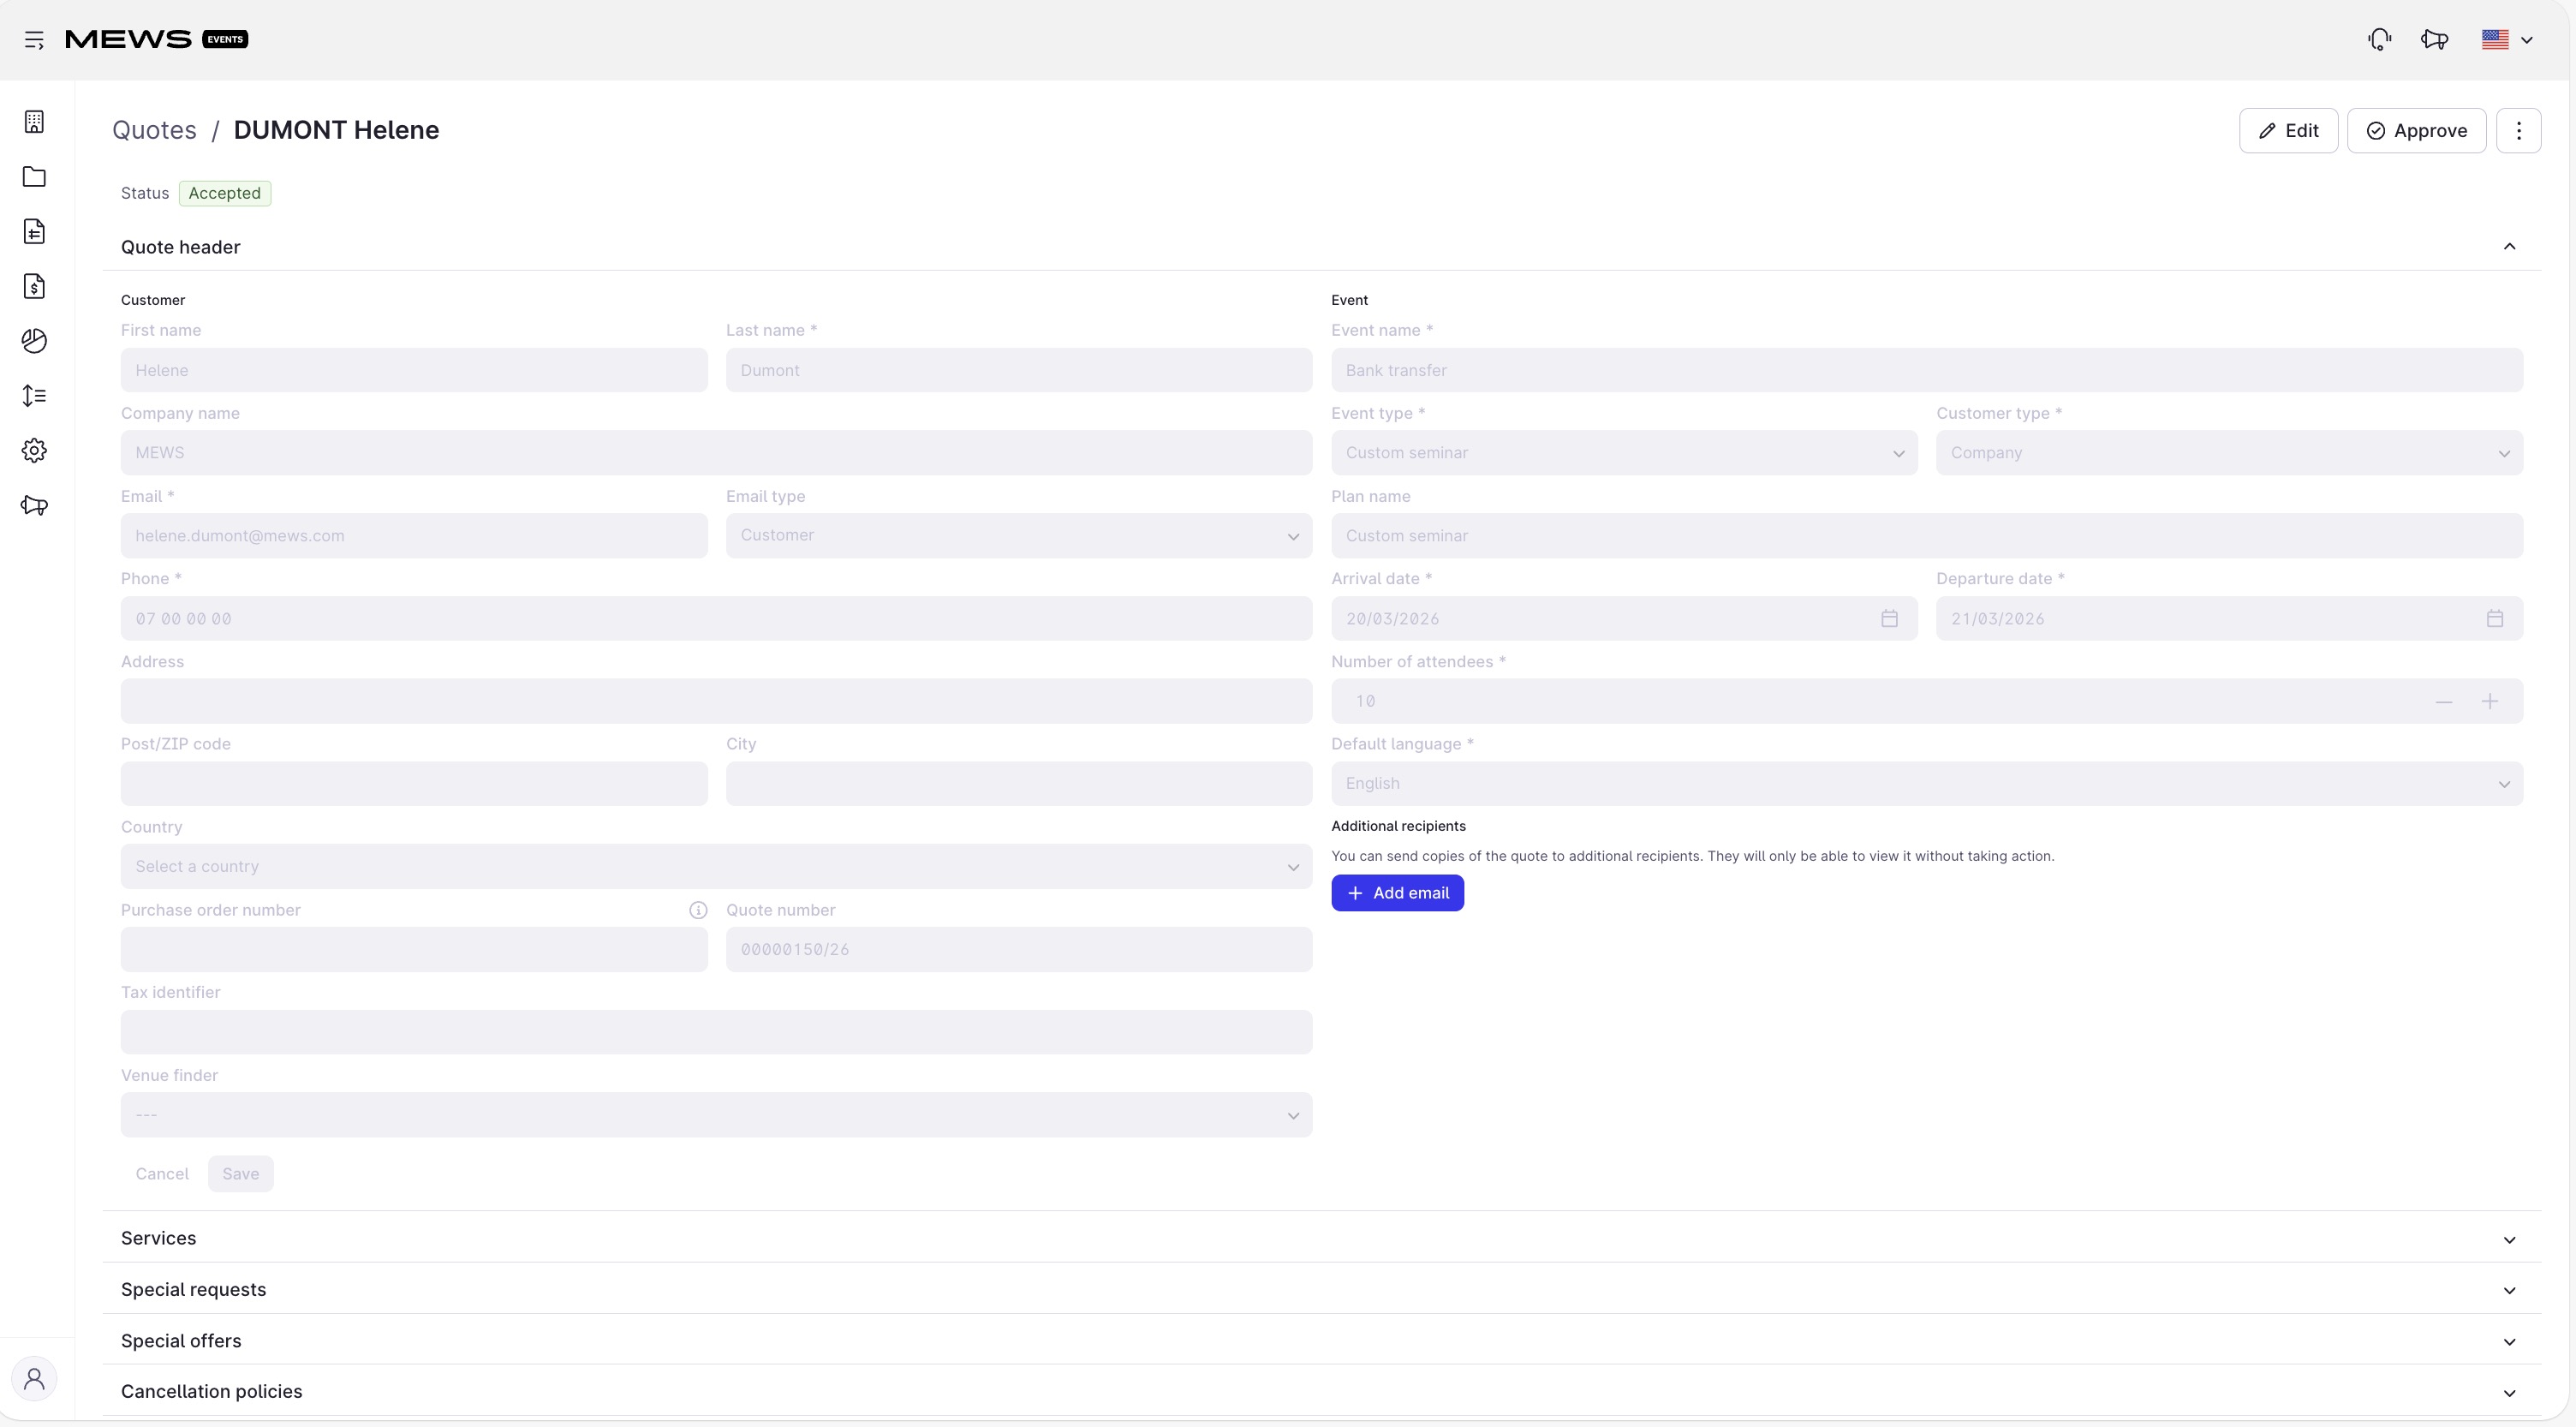This screenshot has width=2576, height=1427.
Task: Go back to Quotes breadcrumb
Action: [x=154, y=130]
